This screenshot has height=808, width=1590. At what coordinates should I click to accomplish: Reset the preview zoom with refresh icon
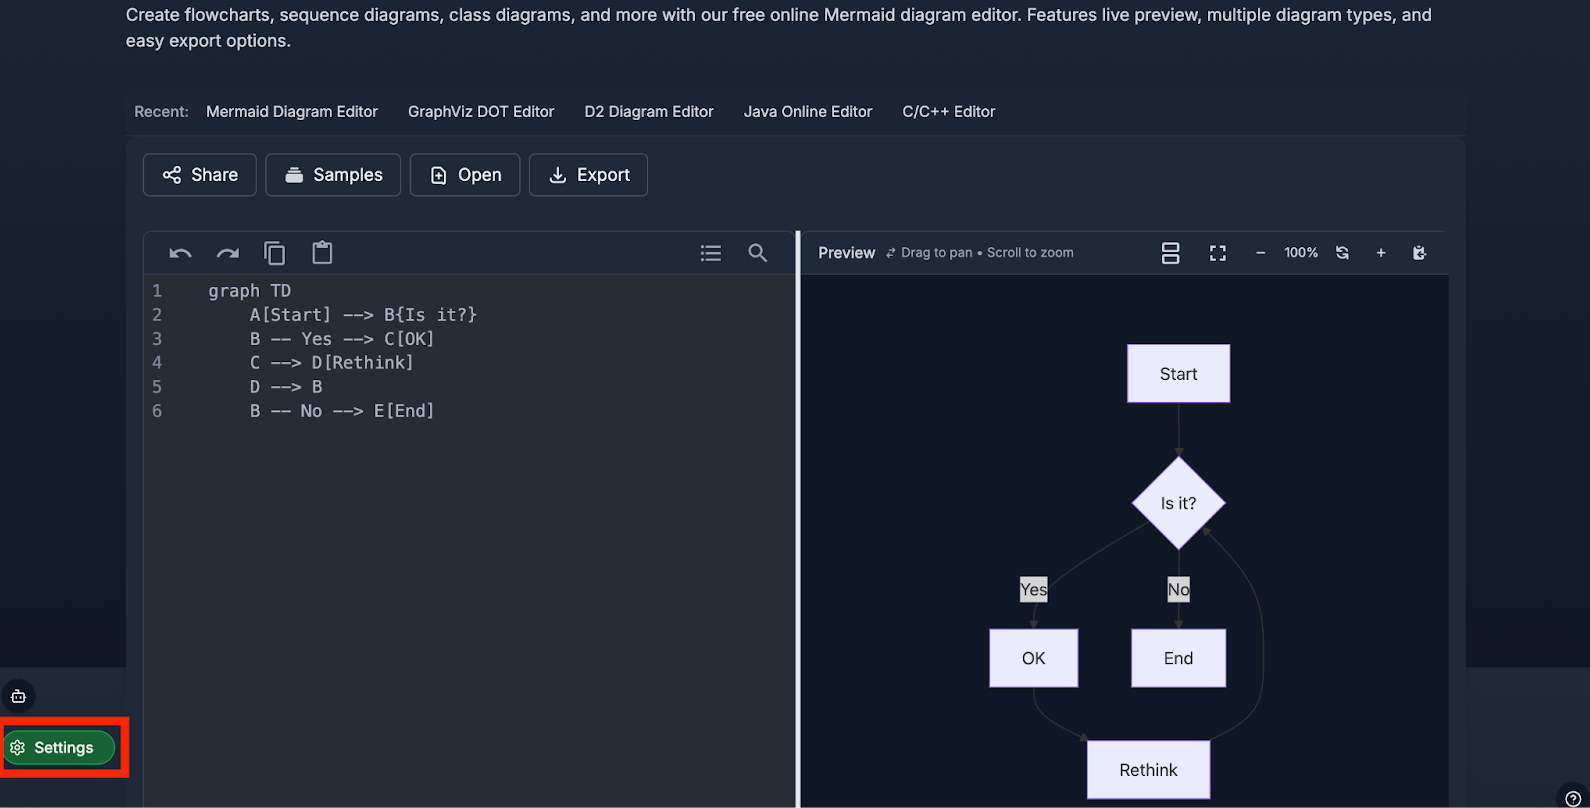(x=1342, y=253)
